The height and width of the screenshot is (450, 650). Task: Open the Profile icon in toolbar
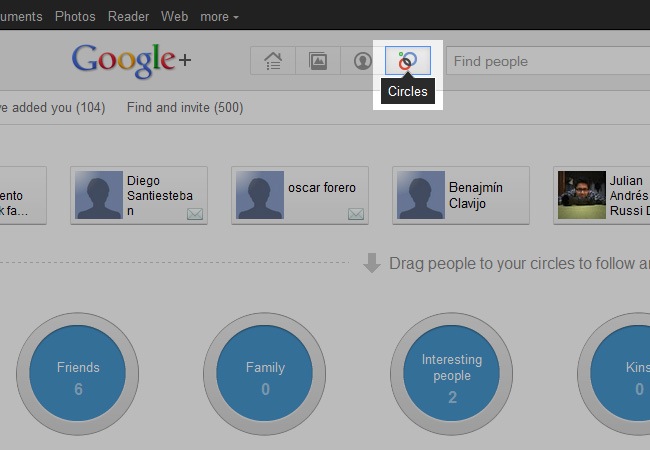pyautogui.click(x=362, y=61)
